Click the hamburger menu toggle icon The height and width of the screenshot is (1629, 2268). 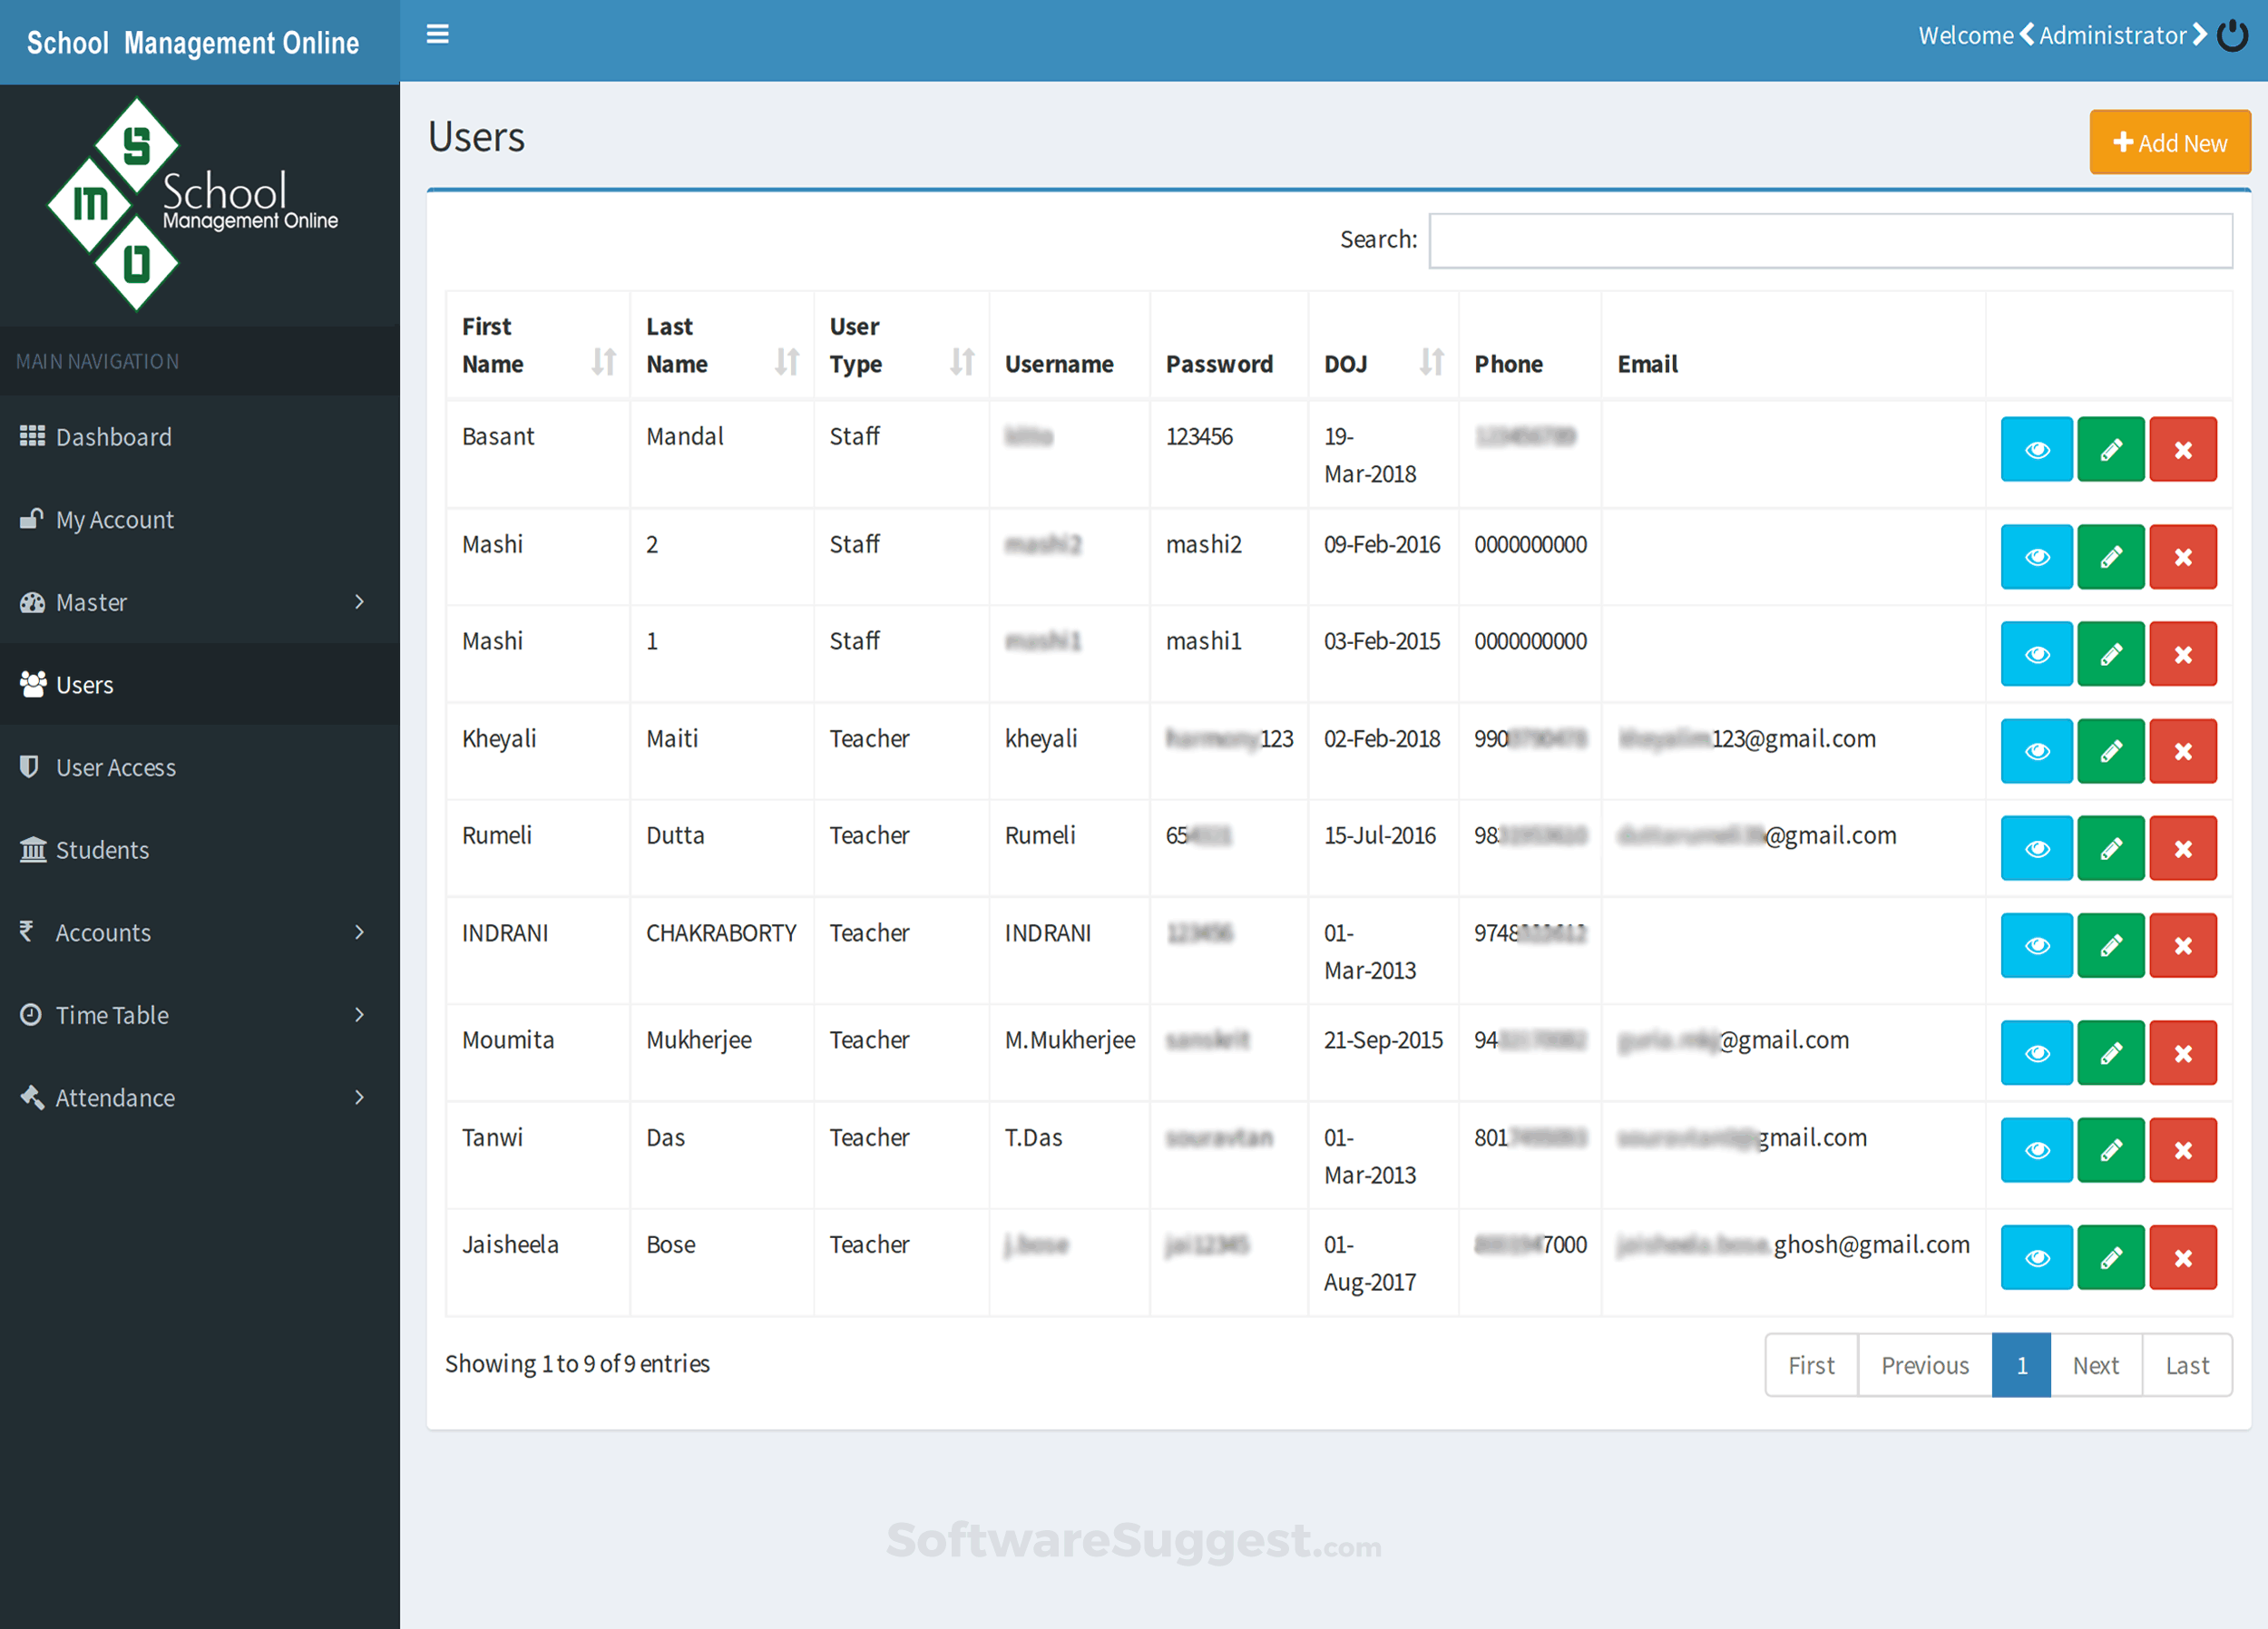coord(437,34)
